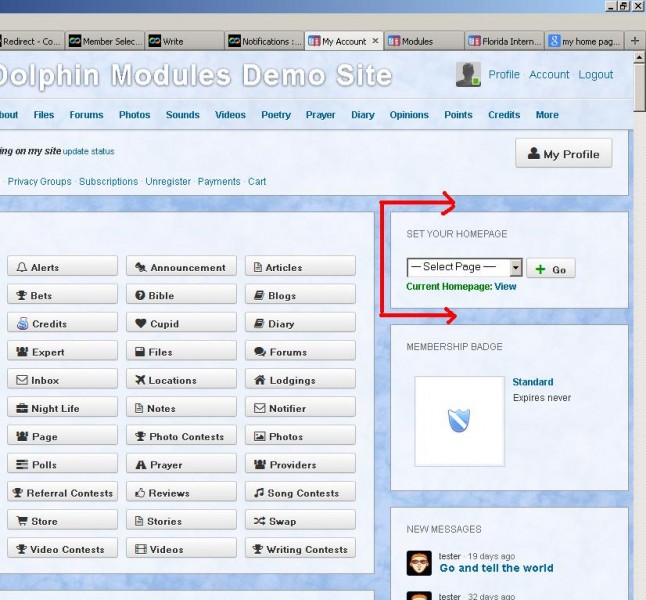
Task: Open message Go and tell the world
Action: pos(496,568)
